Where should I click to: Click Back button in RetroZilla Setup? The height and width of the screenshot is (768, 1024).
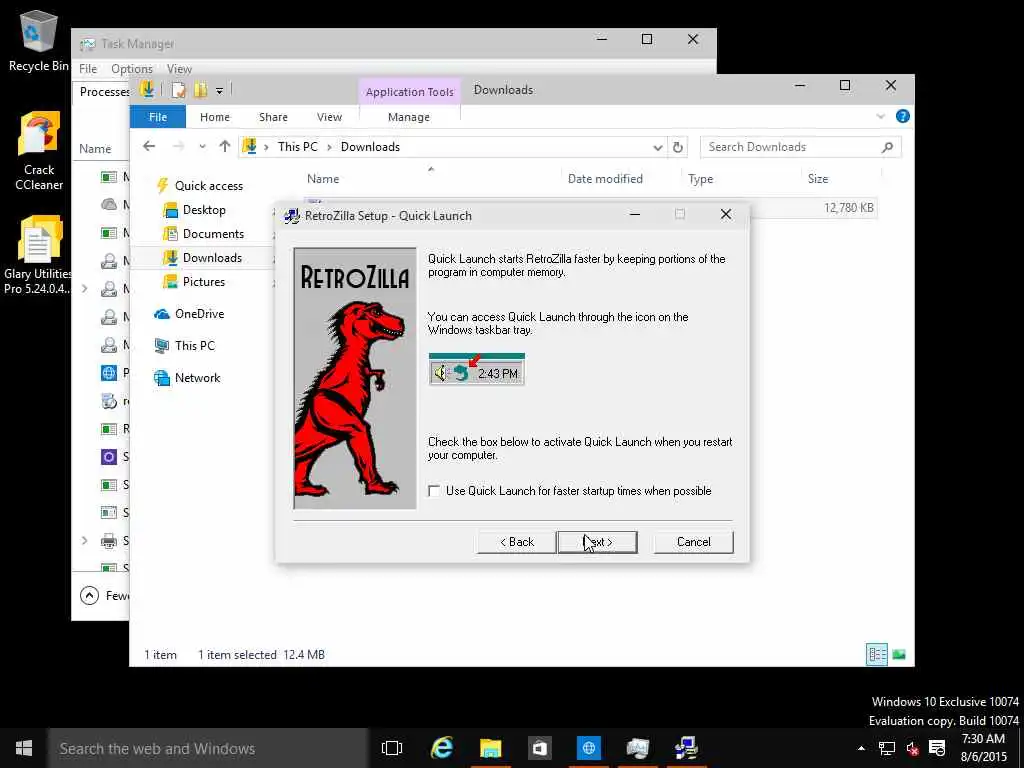tap(517, 542)
